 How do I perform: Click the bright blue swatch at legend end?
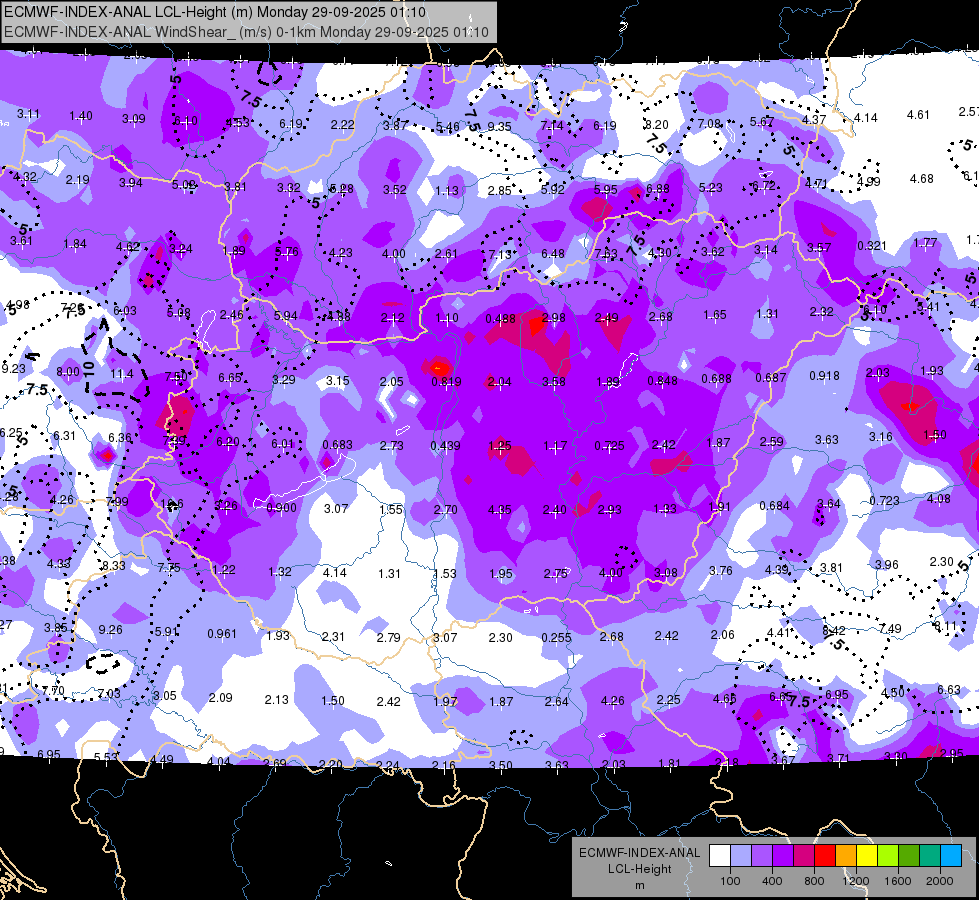[951, 856]
